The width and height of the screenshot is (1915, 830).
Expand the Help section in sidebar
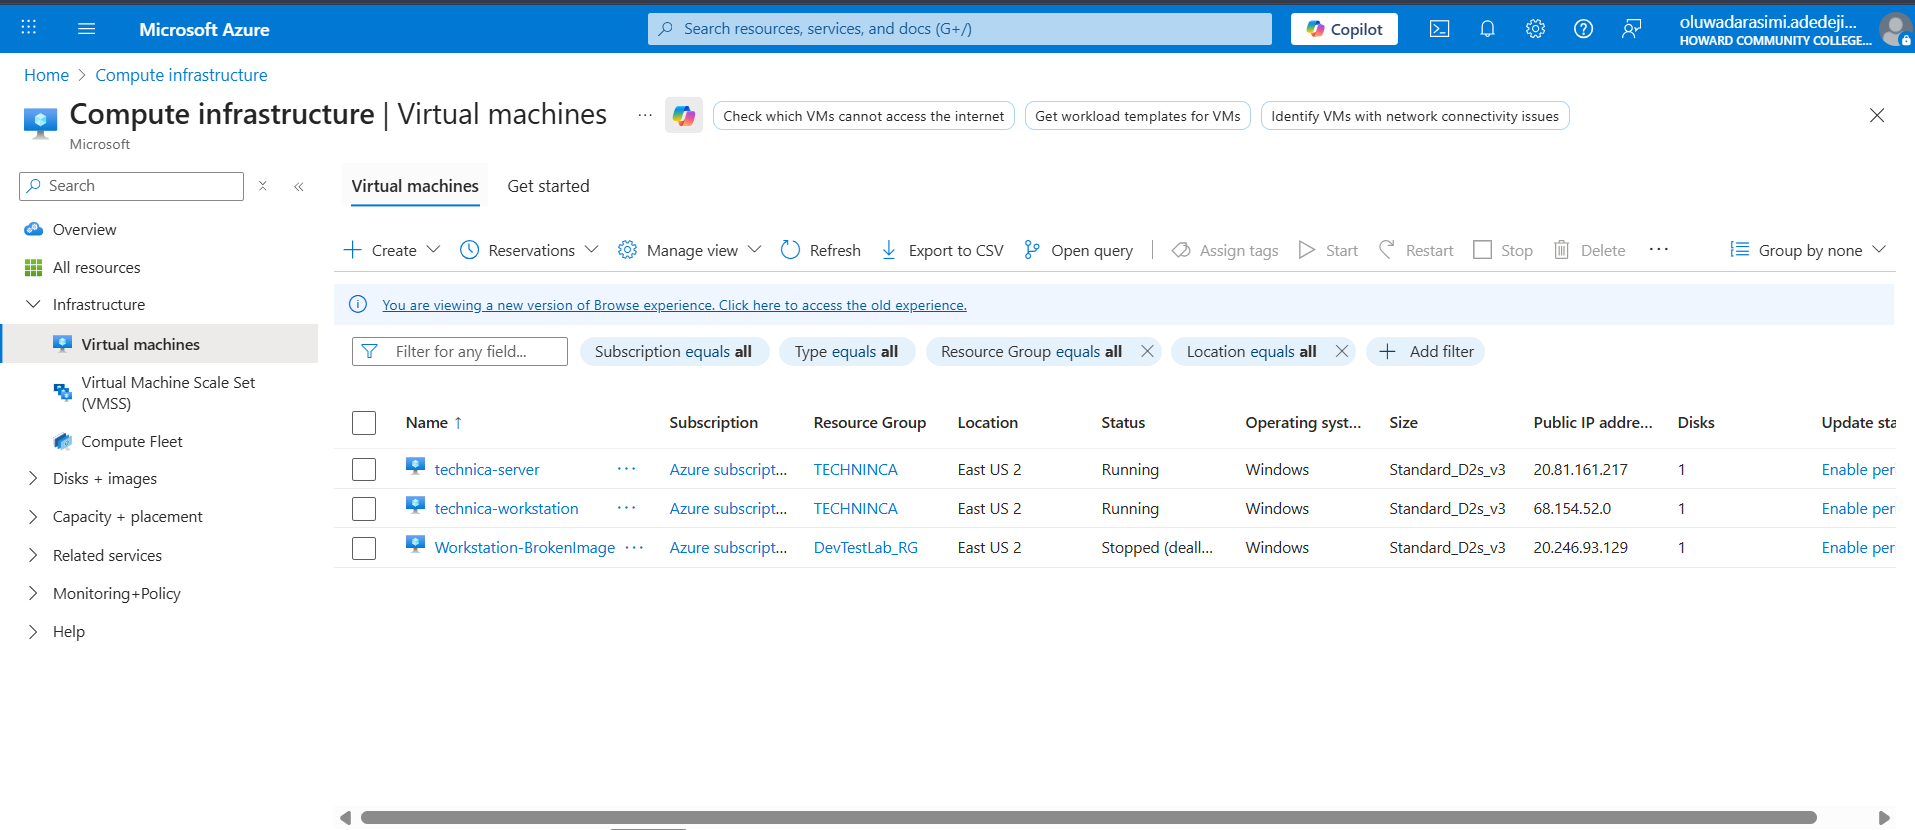[x=33, y=631]
